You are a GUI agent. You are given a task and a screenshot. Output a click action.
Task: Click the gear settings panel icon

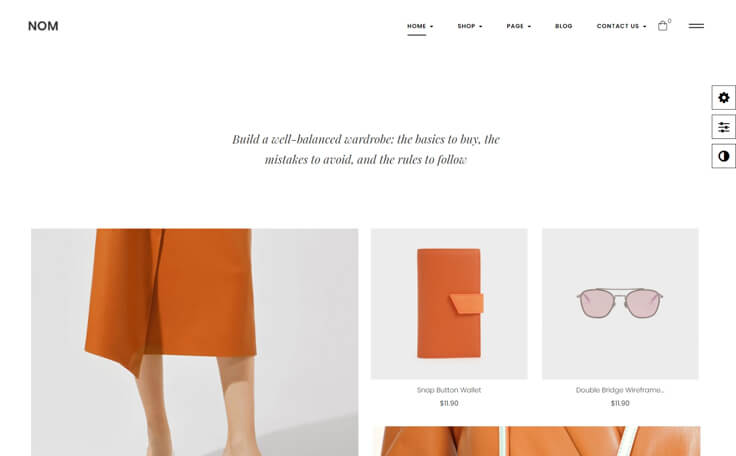[723, 98]
